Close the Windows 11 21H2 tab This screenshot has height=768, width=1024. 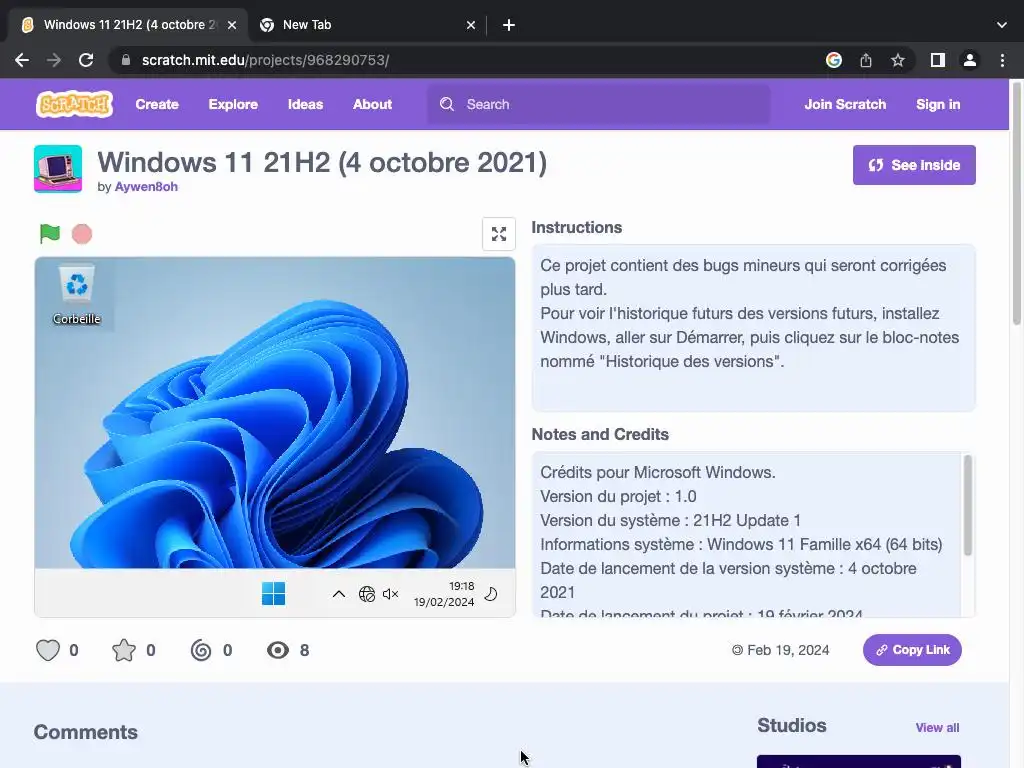232,25
